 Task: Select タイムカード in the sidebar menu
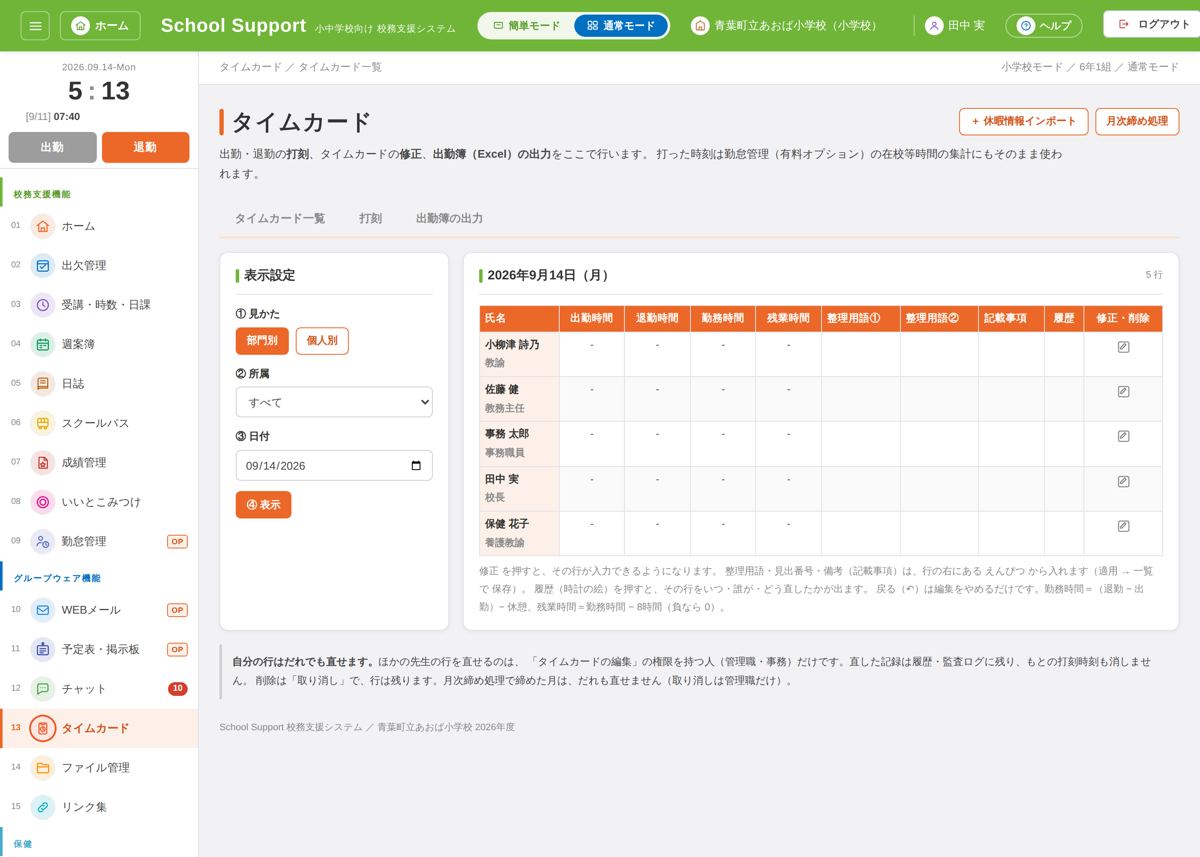point(99,728)
